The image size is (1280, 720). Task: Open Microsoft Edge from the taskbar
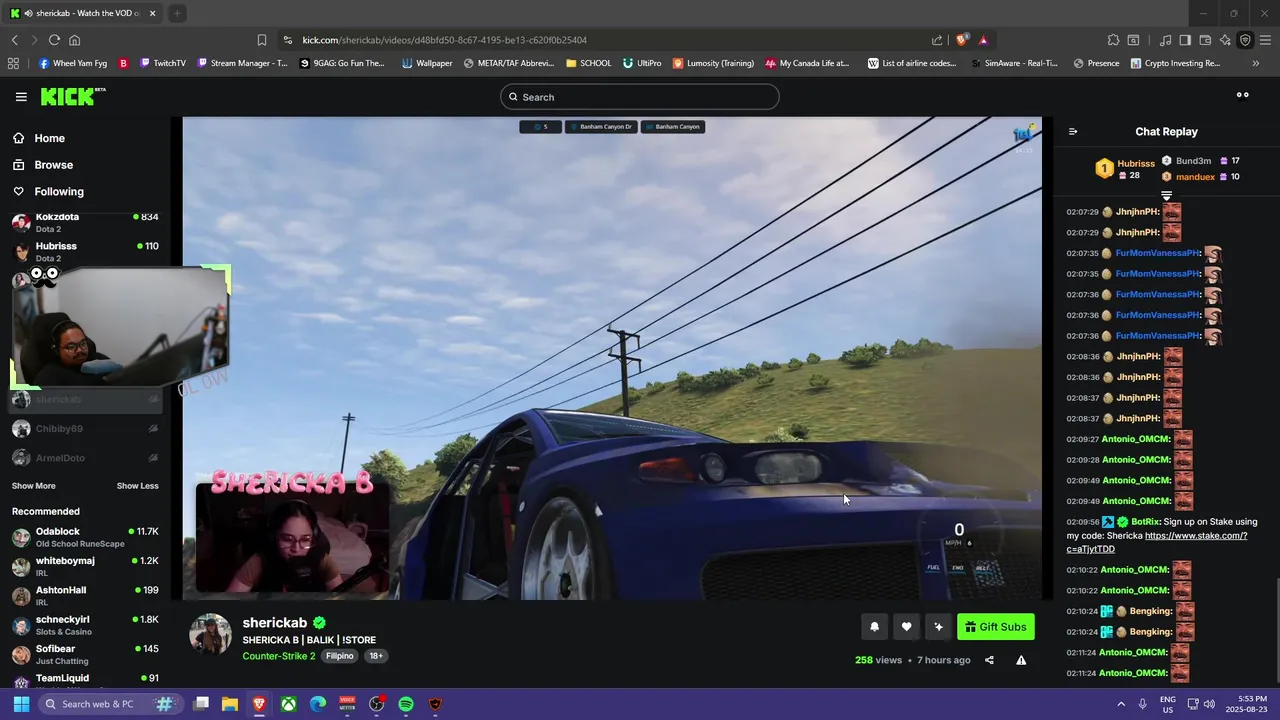tap(318, 704)
